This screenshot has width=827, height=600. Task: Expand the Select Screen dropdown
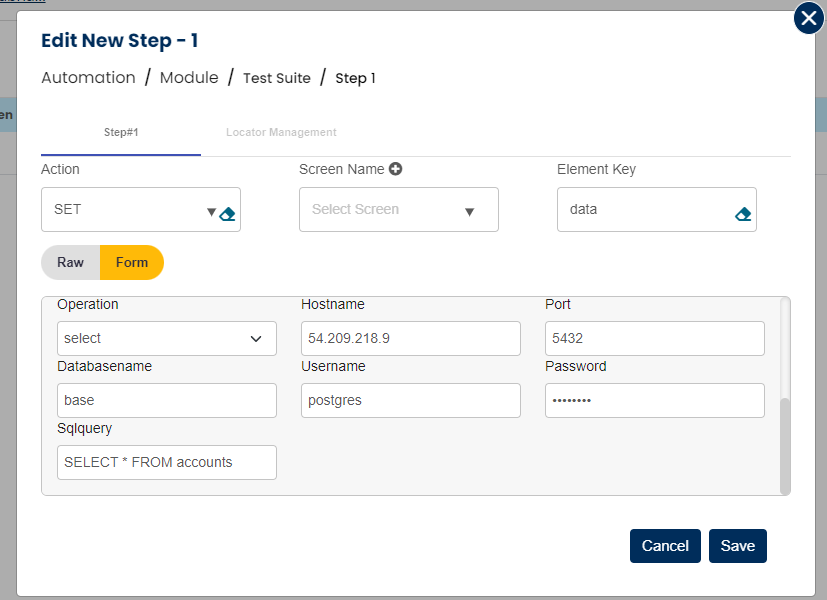coord(469,212)
